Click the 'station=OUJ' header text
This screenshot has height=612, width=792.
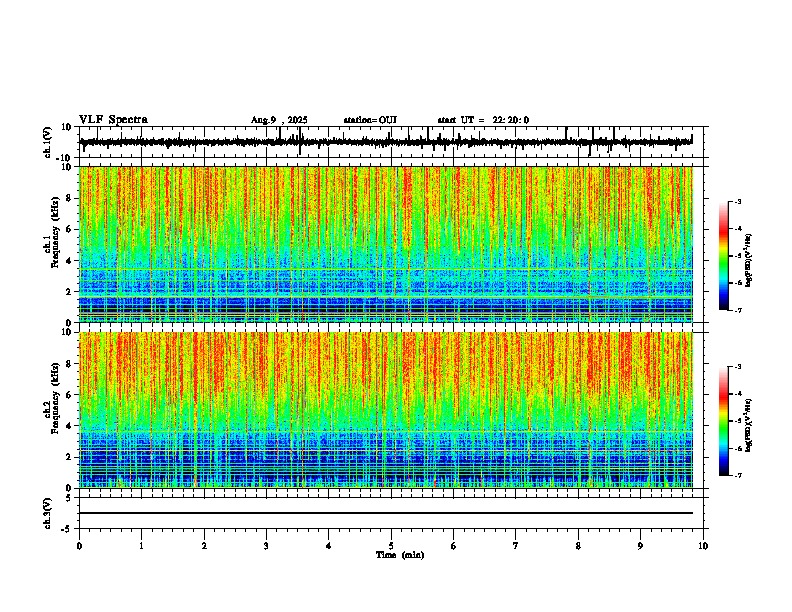point(370,120)
